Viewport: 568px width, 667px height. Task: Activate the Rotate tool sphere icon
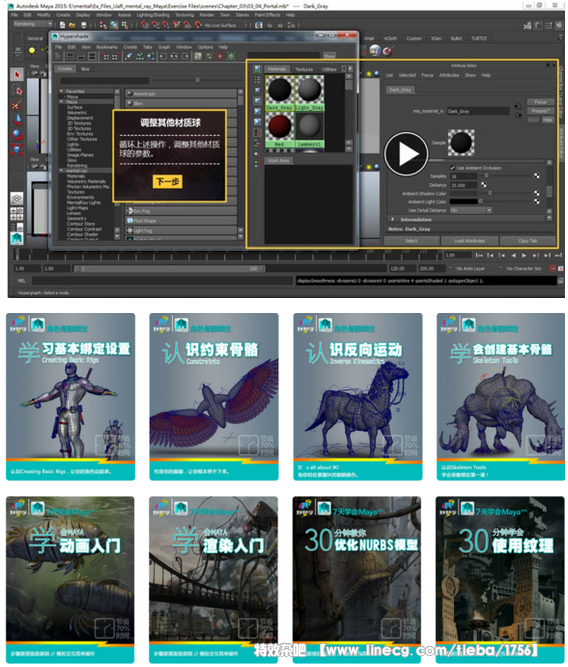17,135
